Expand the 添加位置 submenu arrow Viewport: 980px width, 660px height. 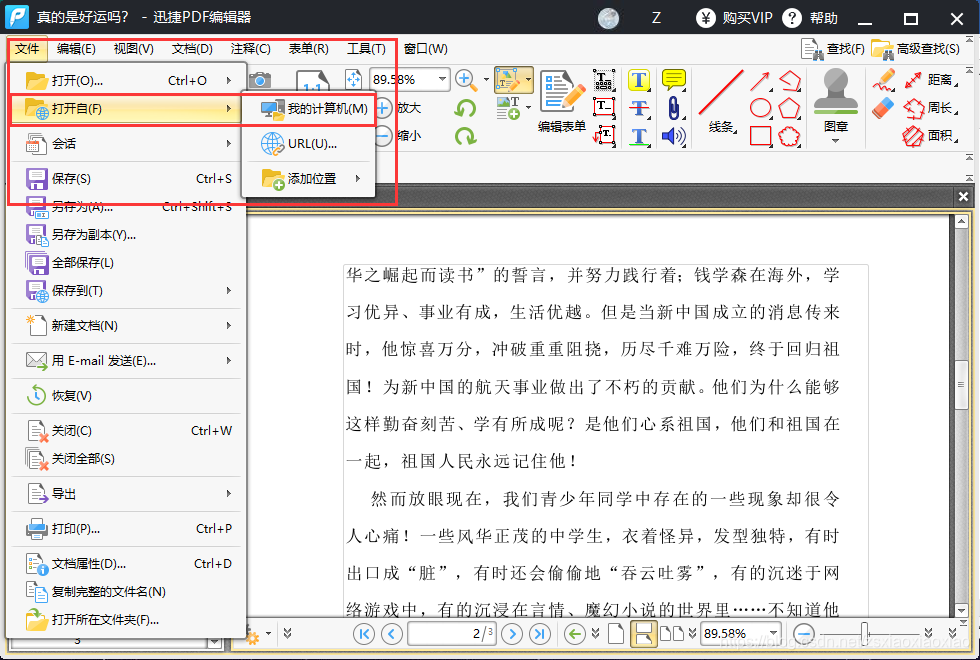click(x=358, y=178)
